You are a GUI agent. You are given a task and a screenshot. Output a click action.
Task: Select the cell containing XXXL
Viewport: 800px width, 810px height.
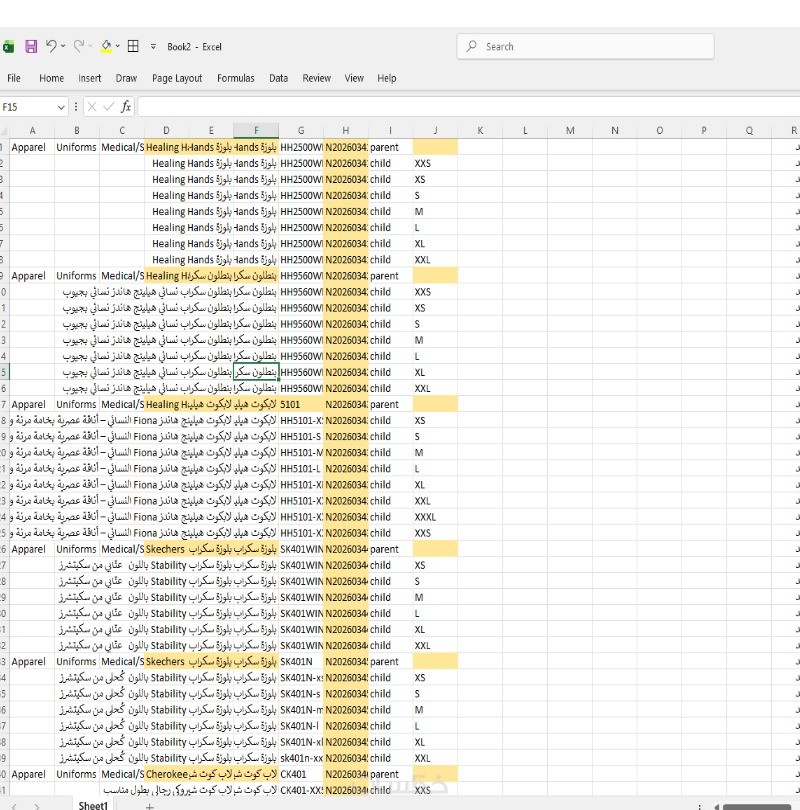click(435, 517)
